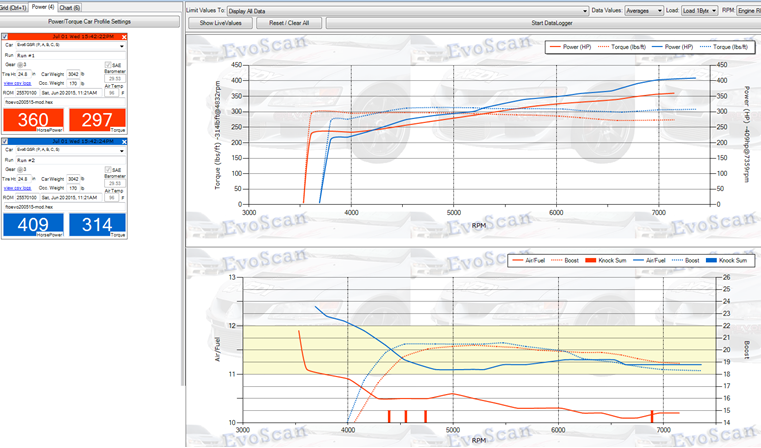
Task: Click the Car Weight field in Run #1
Action: tap(84, 74)
